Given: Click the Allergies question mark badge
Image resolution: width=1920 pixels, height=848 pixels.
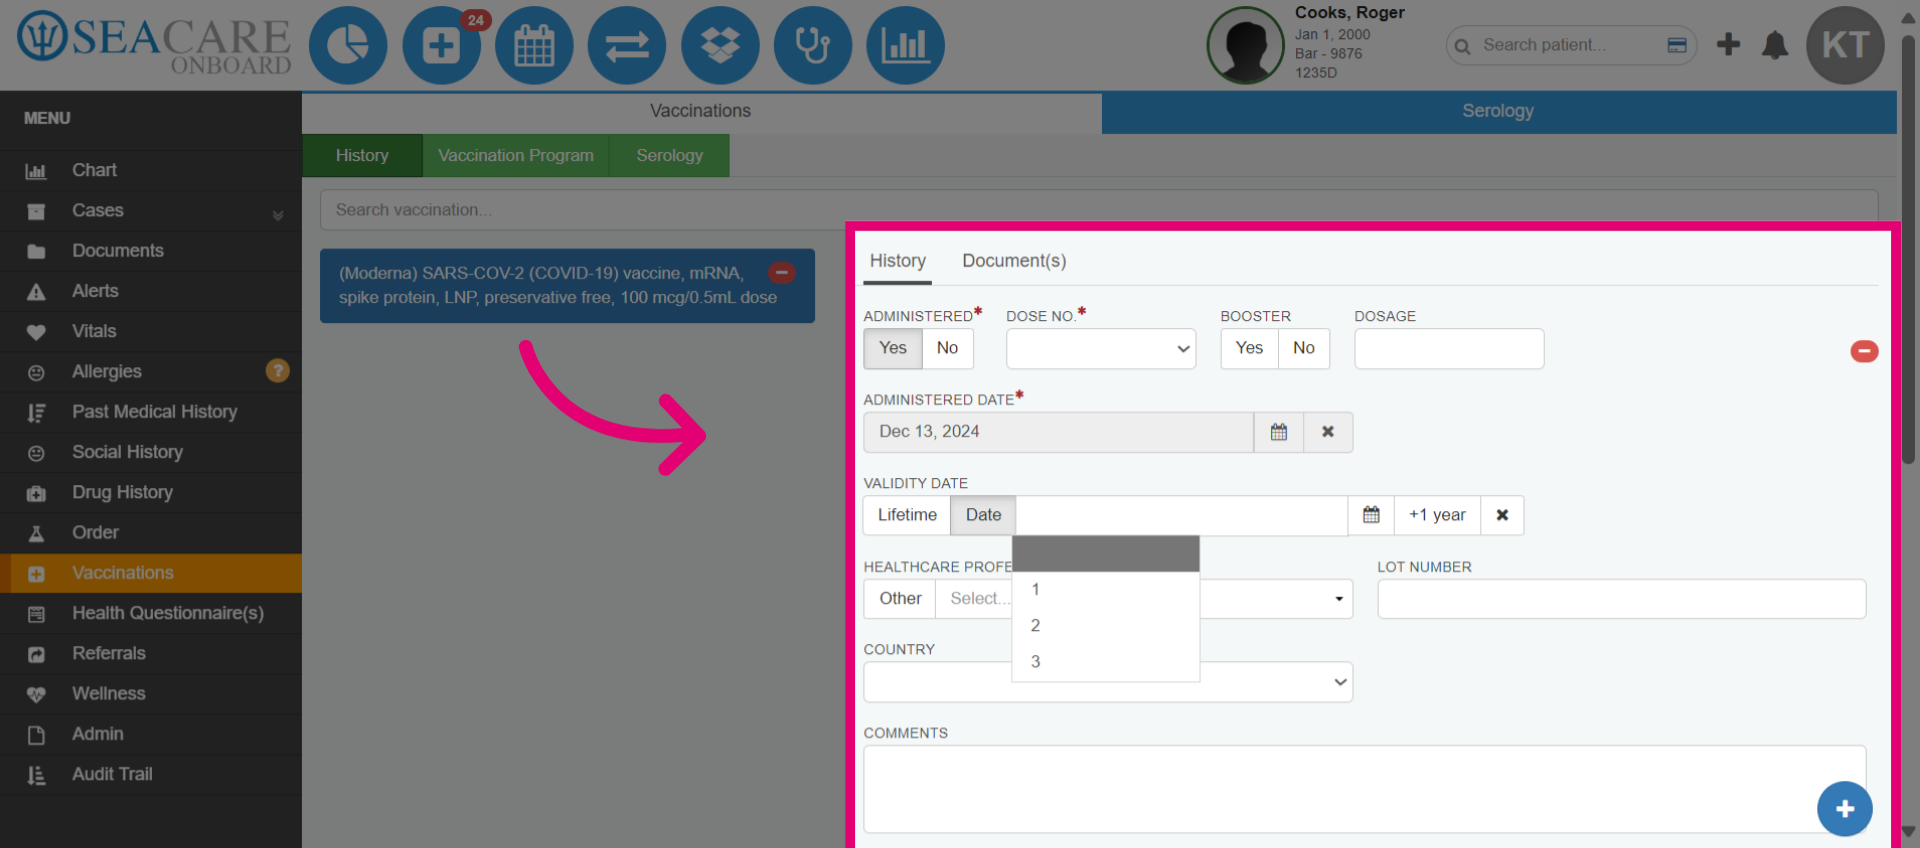Looking at the screenshot, I should coord(278,371).
